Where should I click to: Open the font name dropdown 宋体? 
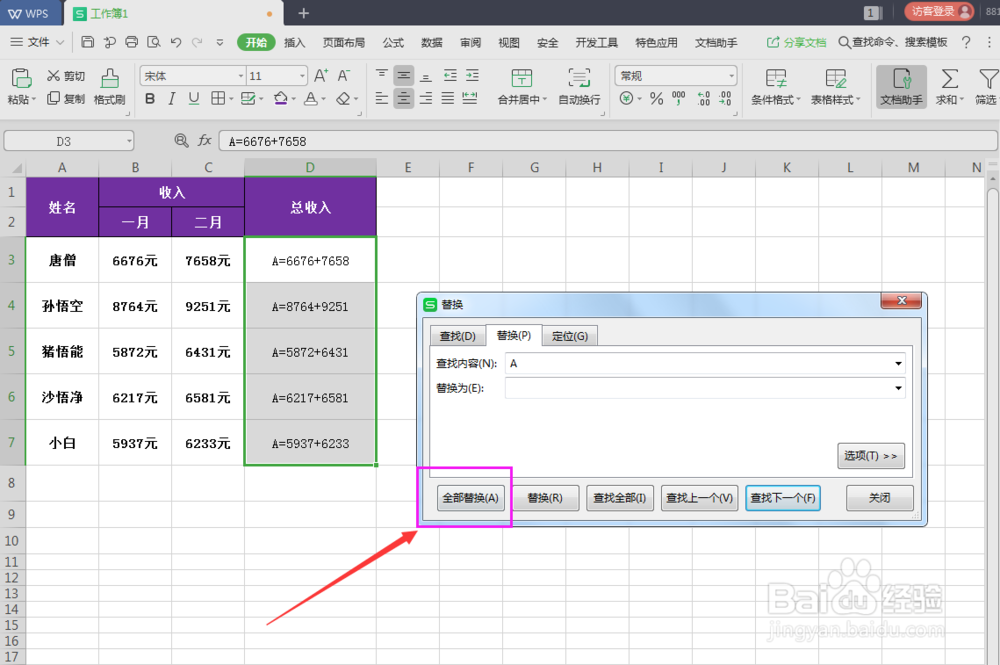pyautogui.click(x=241, y=76)
